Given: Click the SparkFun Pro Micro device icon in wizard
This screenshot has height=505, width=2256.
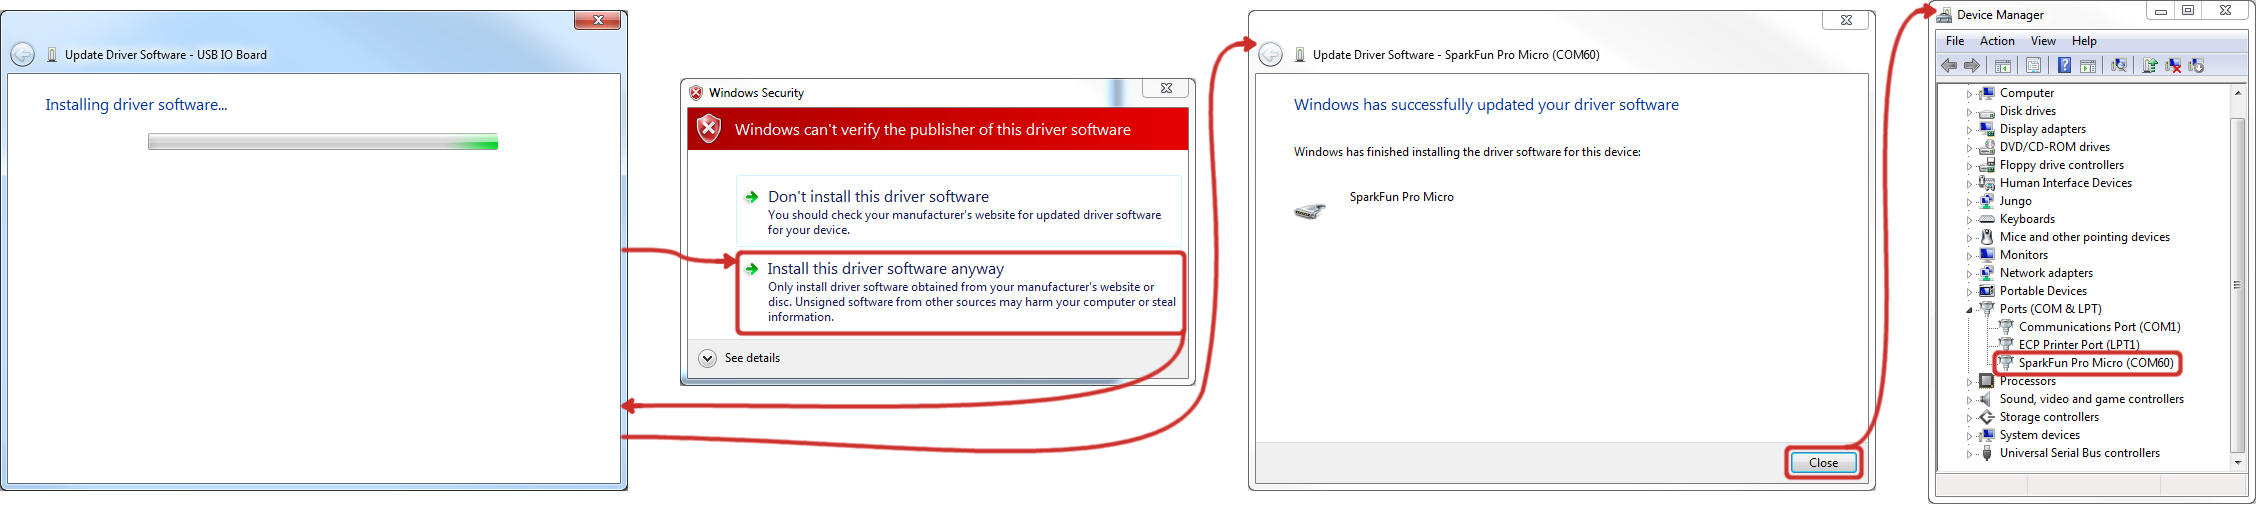Looking at the screenshot, I should point(1309,210).
